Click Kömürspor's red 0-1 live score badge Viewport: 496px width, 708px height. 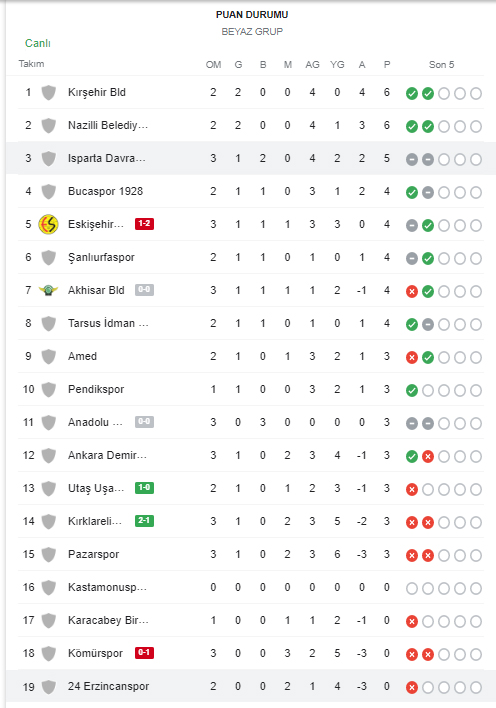tap(145, 652)
